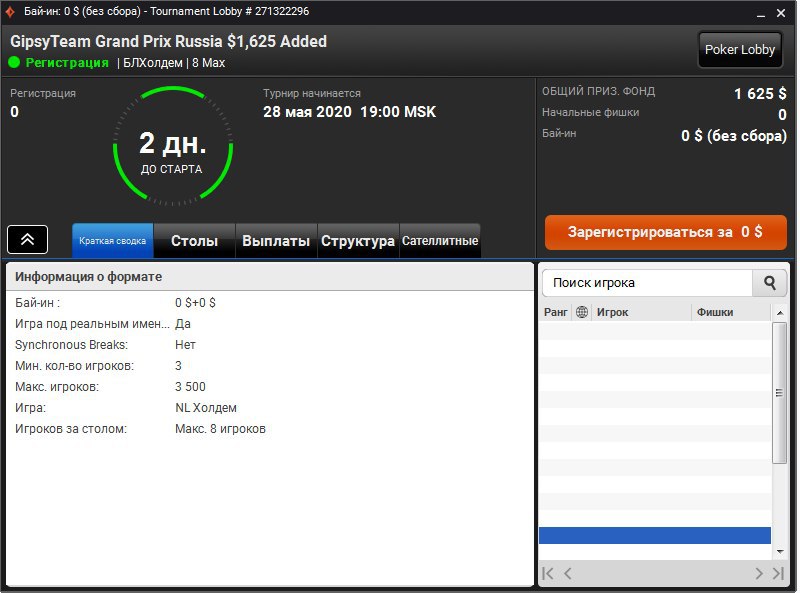Screen dimensions: 800x593
Task: Click the Турнир начинается label
Action: click(312, 93)
